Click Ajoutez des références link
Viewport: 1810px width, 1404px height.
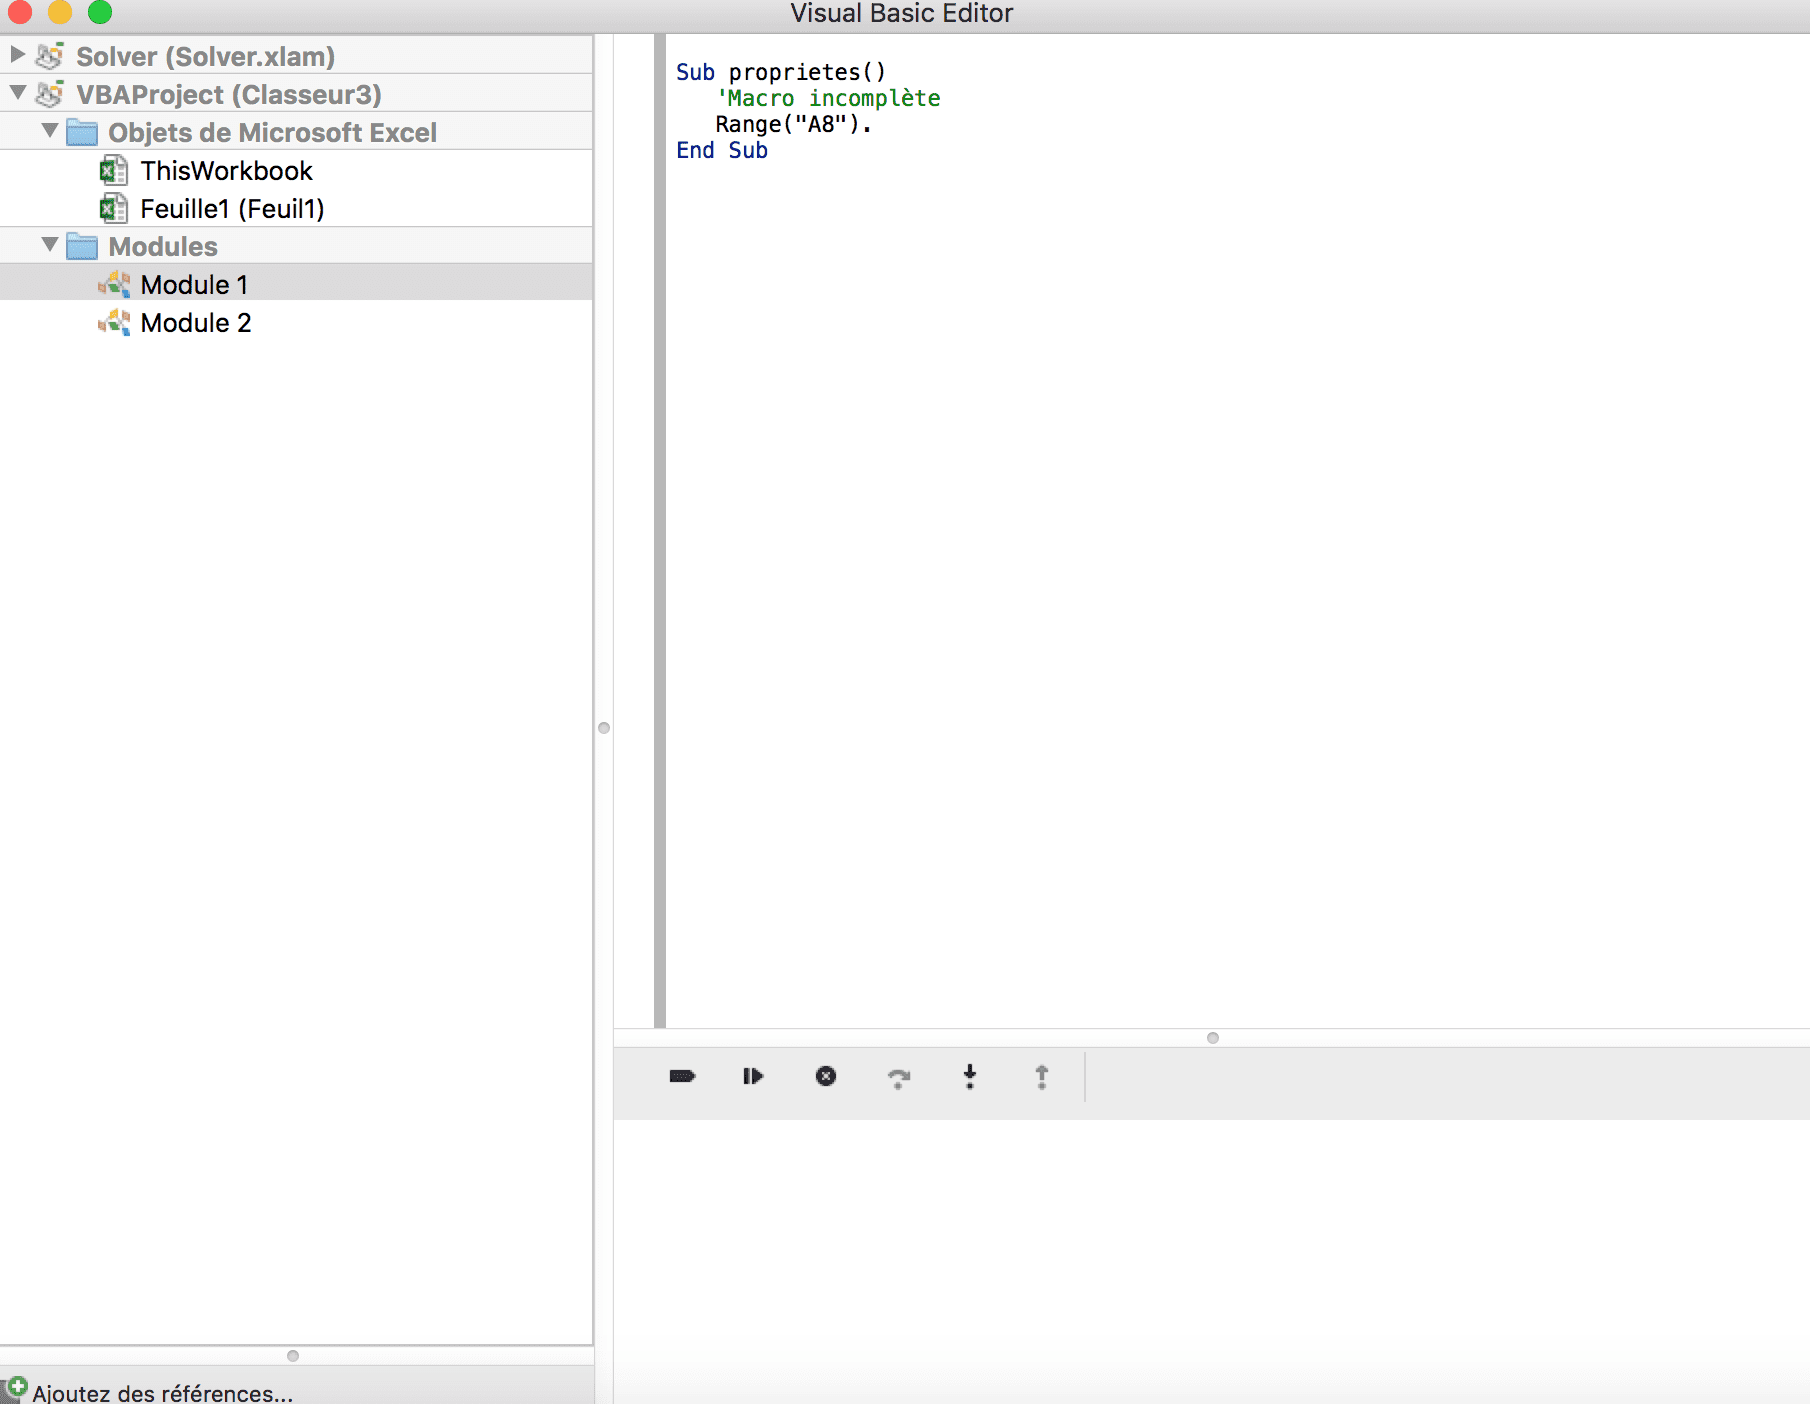coord(162,1392)
